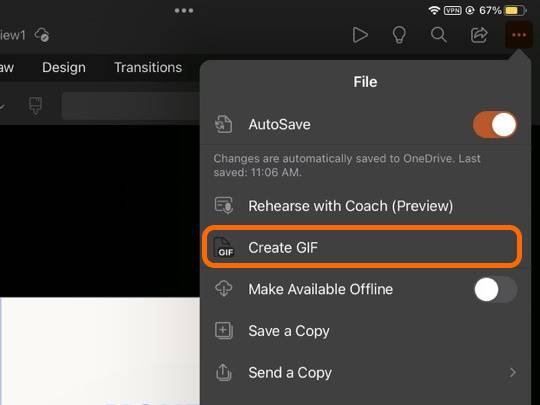The height and width of the screenshot is (405, 540).
Task: Switch to the Transitions tab
Action: [148, 67]
